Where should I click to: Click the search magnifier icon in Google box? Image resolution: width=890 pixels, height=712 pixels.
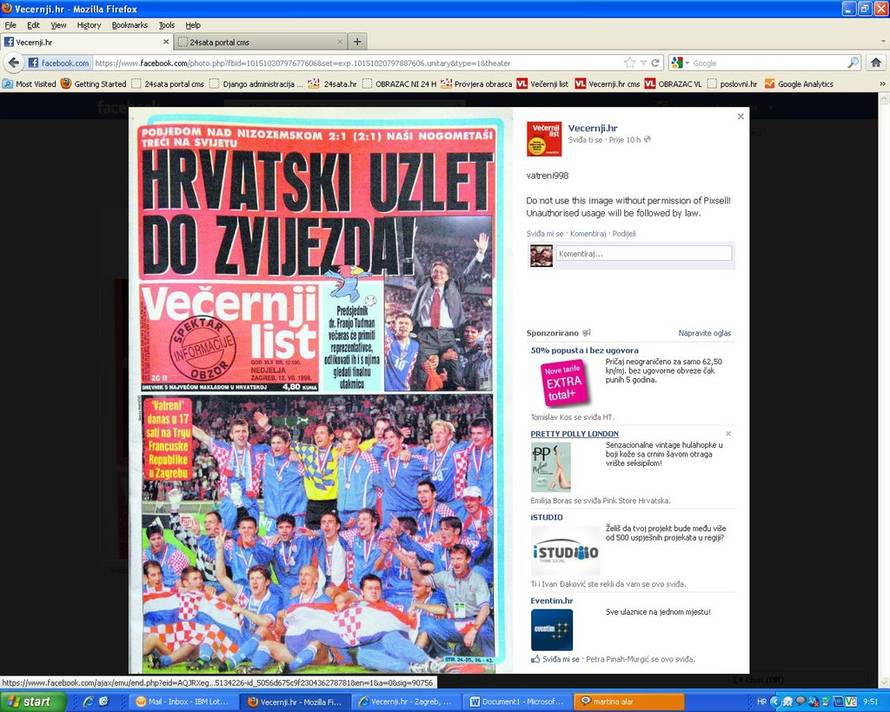(x=853, y=63)
